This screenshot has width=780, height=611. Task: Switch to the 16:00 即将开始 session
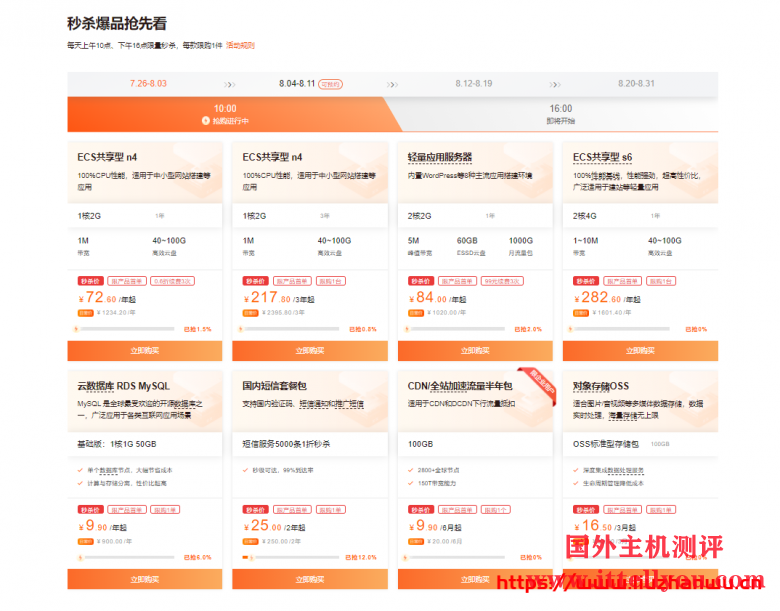(561, 114)
